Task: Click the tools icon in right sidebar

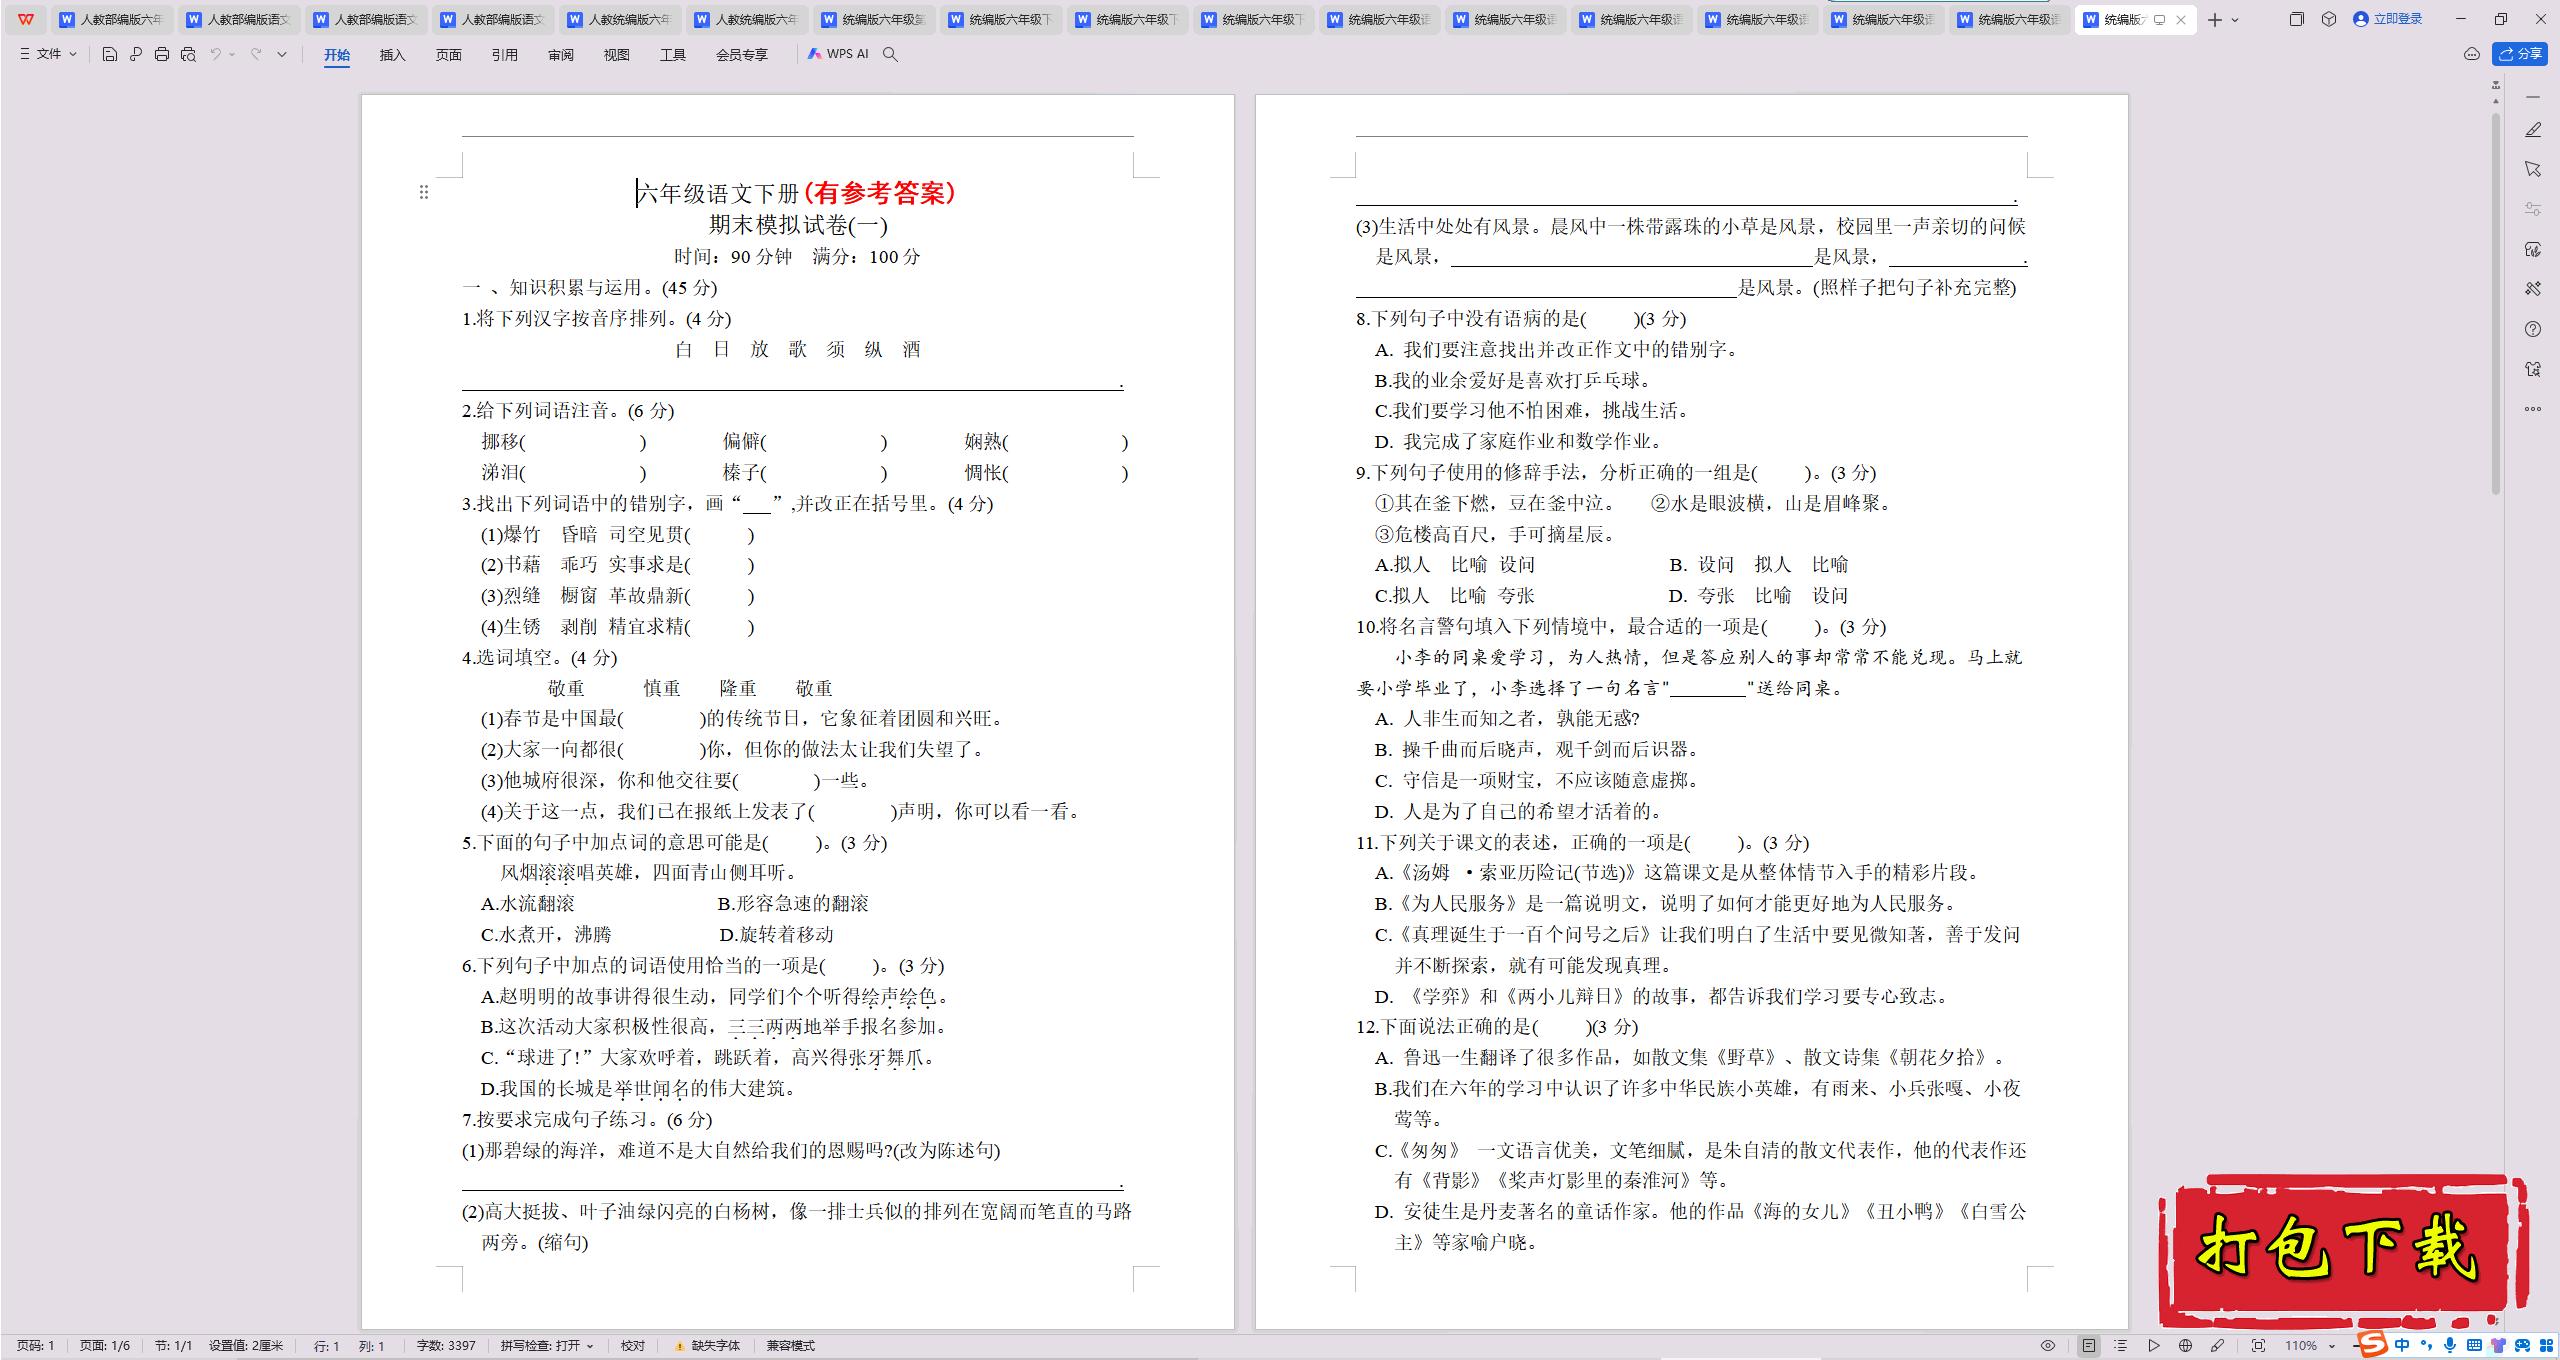Action: [x=2533, y=289]
